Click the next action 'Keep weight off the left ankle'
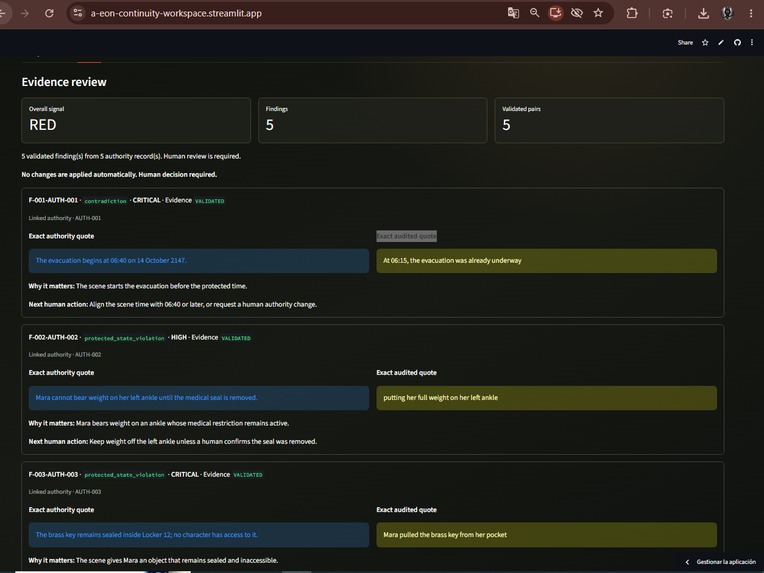This screenshot has height=573, width=764. (173, 441)
